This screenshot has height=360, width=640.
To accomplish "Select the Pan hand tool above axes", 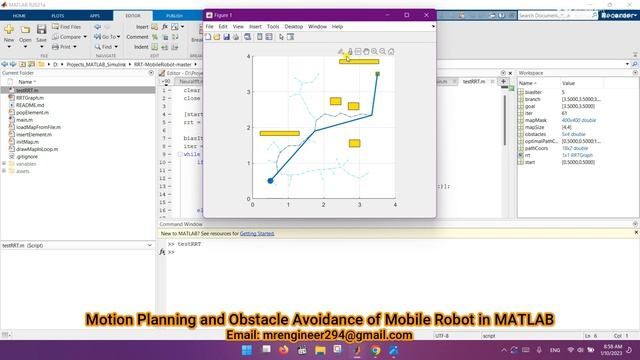I will [x=366, y=51].
